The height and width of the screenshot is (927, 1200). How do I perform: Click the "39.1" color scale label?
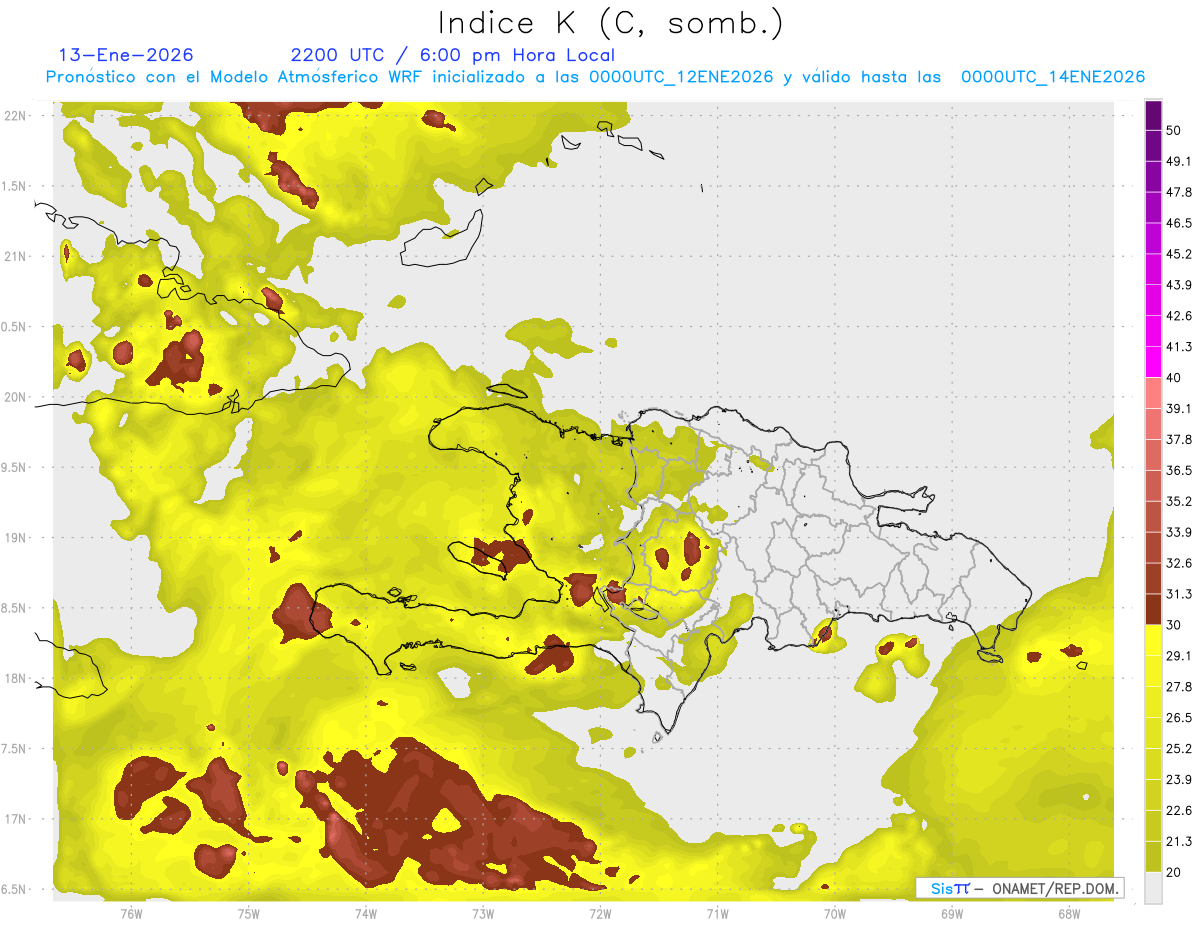[1179, 409]
